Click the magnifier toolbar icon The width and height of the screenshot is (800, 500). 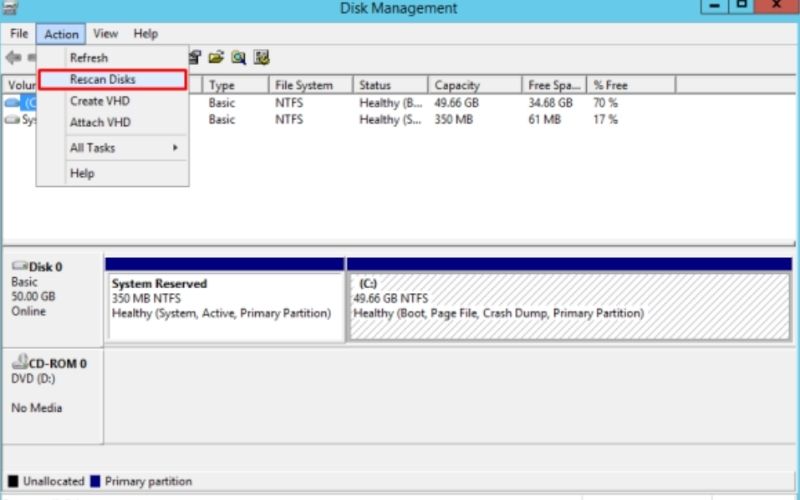(238, 58)
